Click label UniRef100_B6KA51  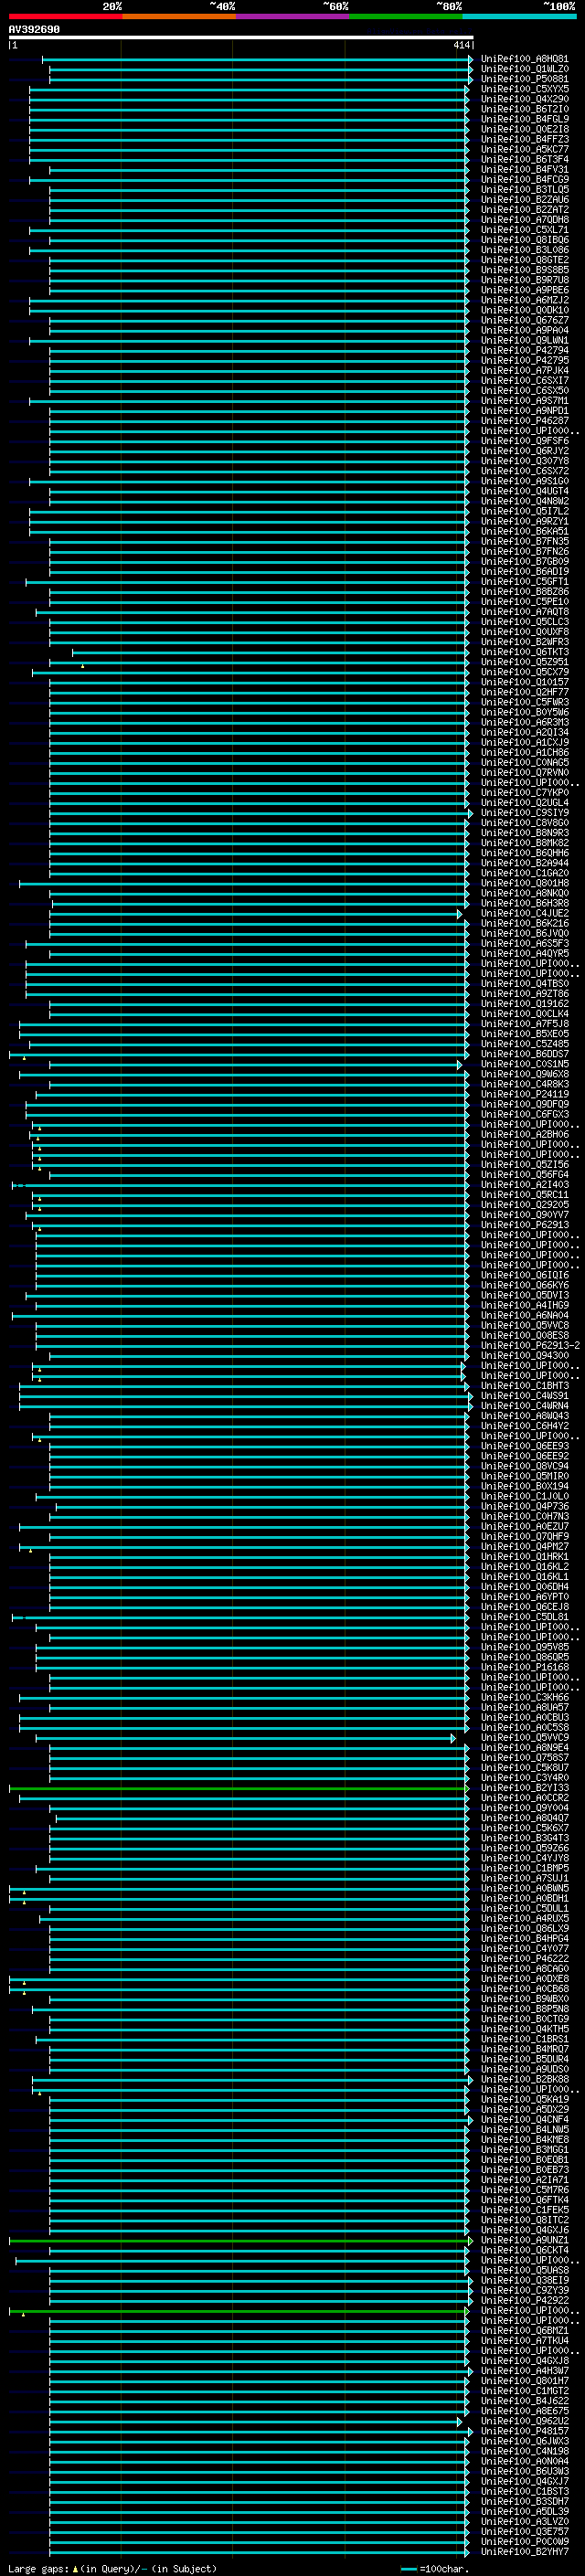(x=524, y=531)
